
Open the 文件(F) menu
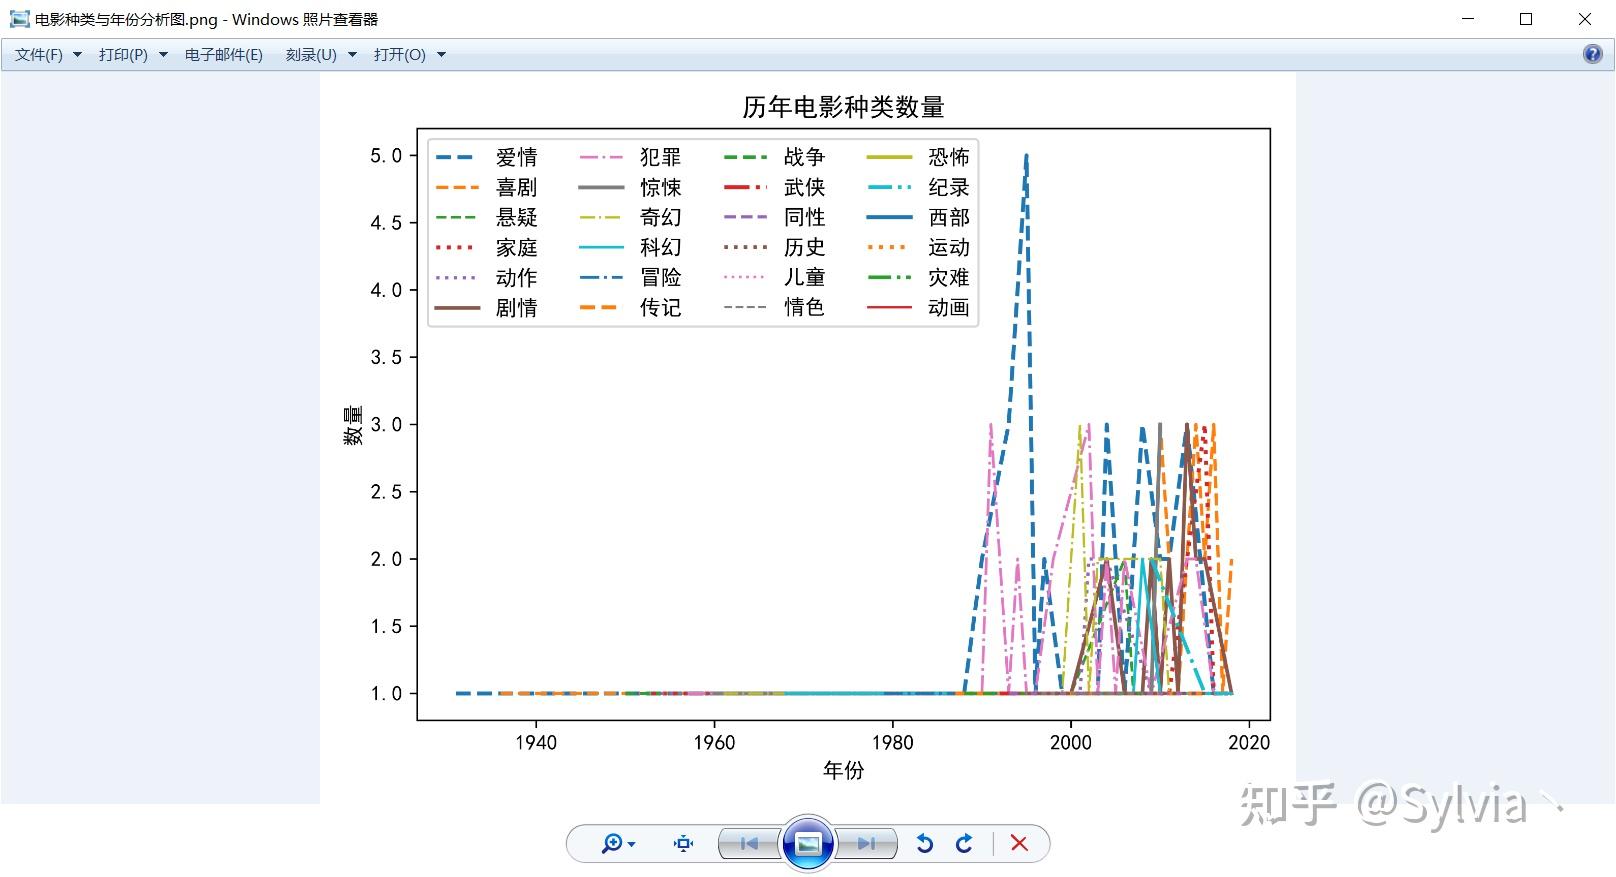click(39, 55)
